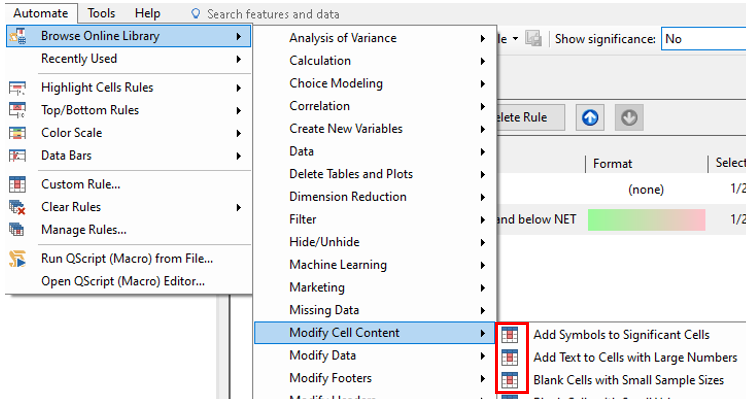
Task: Expand Analysis of Variance submenu
Action: [375, 38]
